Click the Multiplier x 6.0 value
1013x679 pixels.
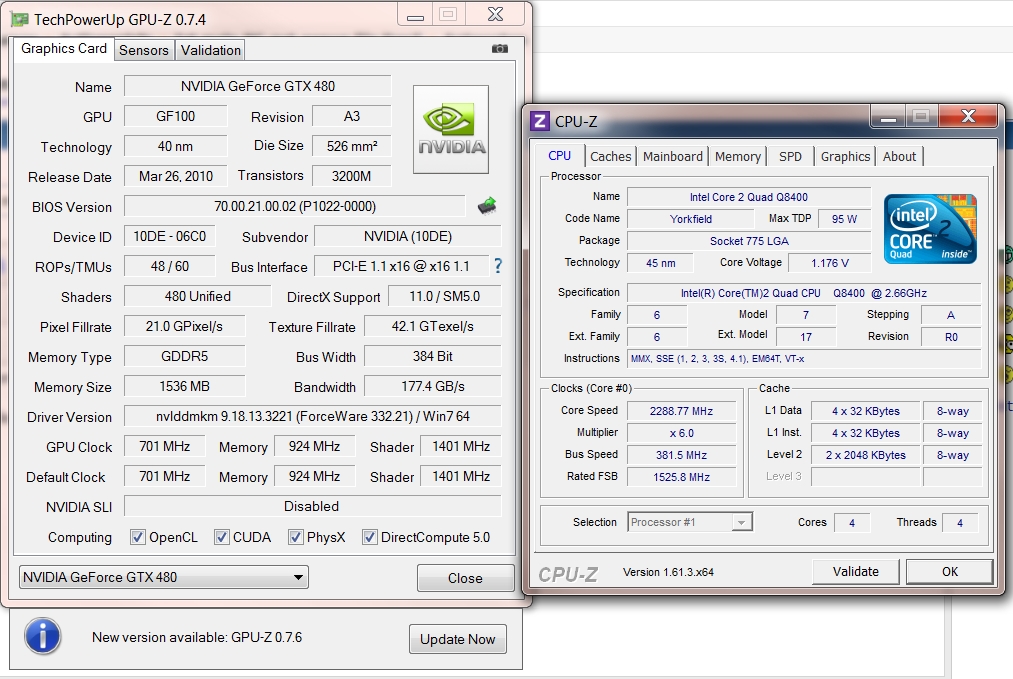pos(682,433)
